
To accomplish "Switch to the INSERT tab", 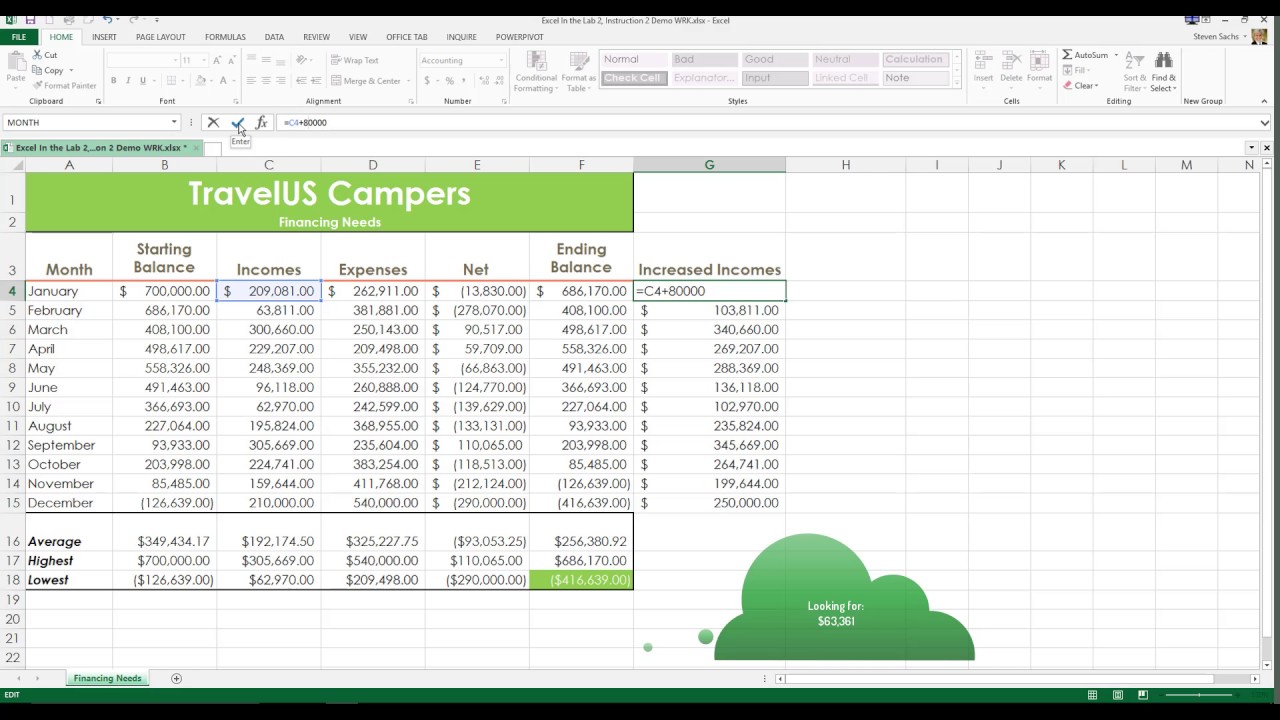I will 104,37.
